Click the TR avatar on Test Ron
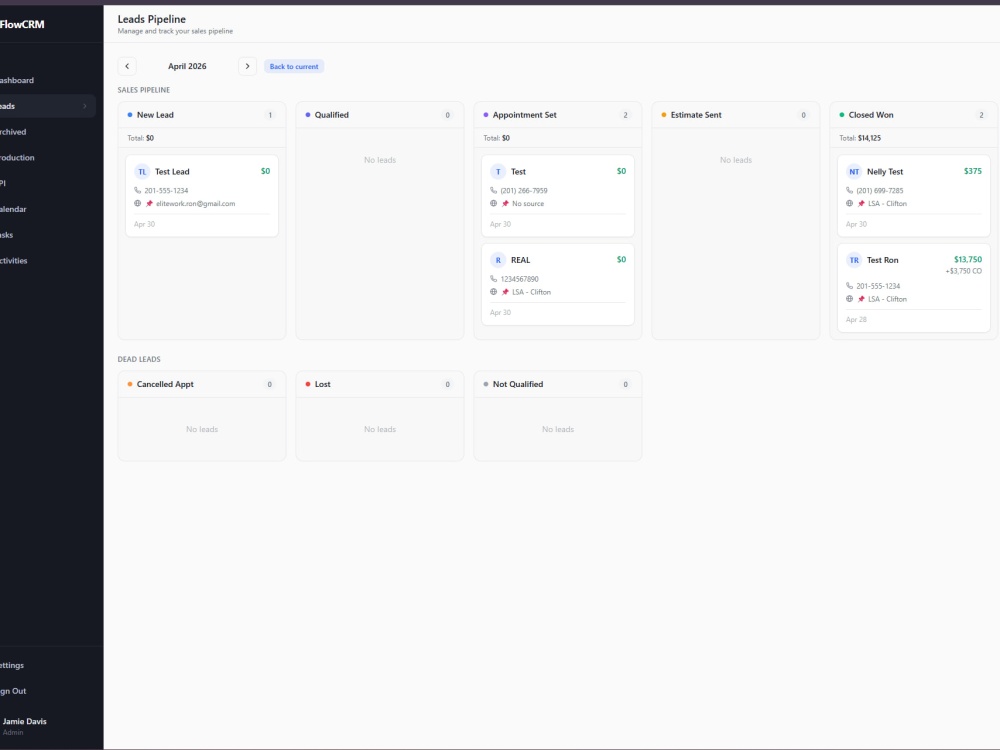The height and width of the screenshot is (750, 1000). [x=854, y=260]
